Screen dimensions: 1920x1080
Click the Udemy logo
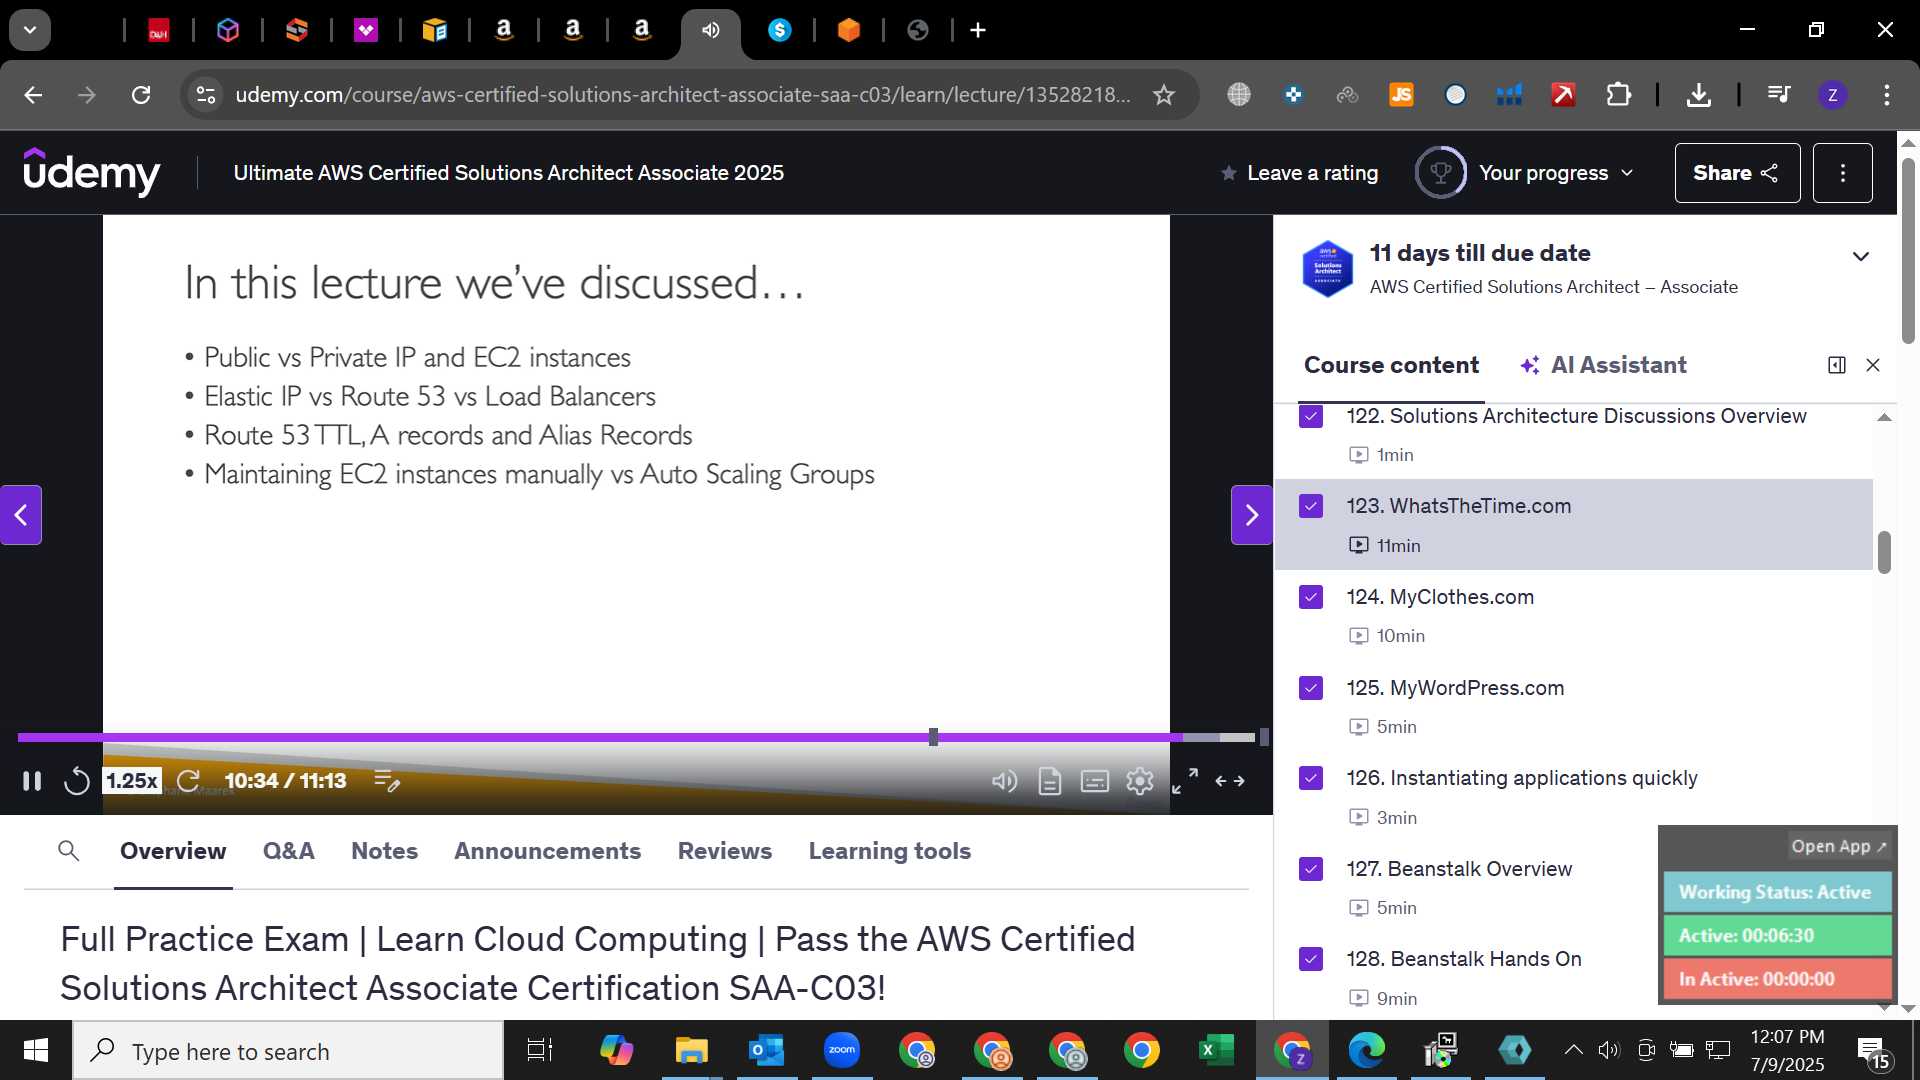pyautogui.click(x=92, y=172)
